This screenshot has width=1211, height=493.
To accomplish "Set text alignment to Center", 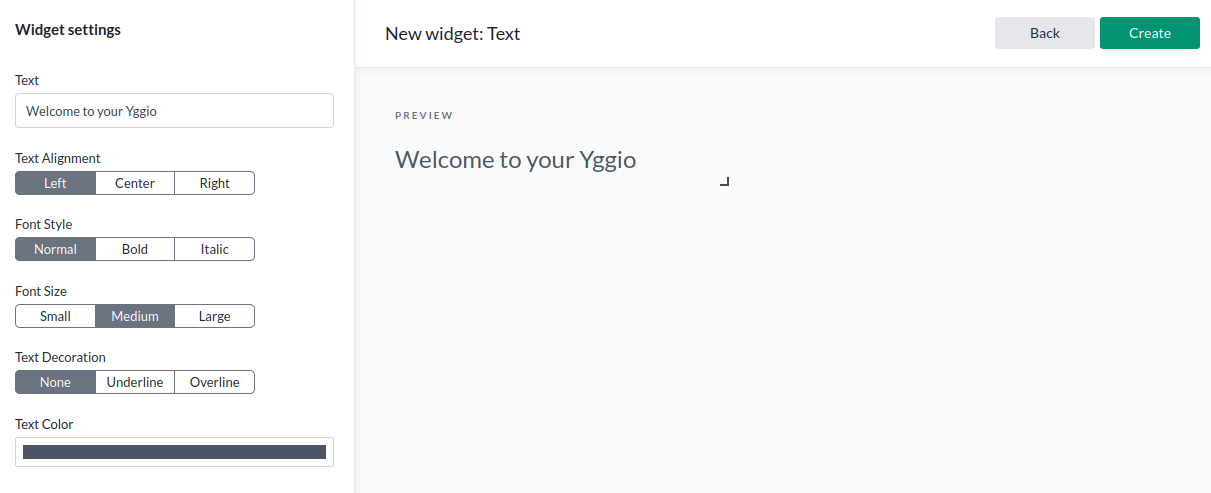I will pyautogui.click(x=135, y=183).
